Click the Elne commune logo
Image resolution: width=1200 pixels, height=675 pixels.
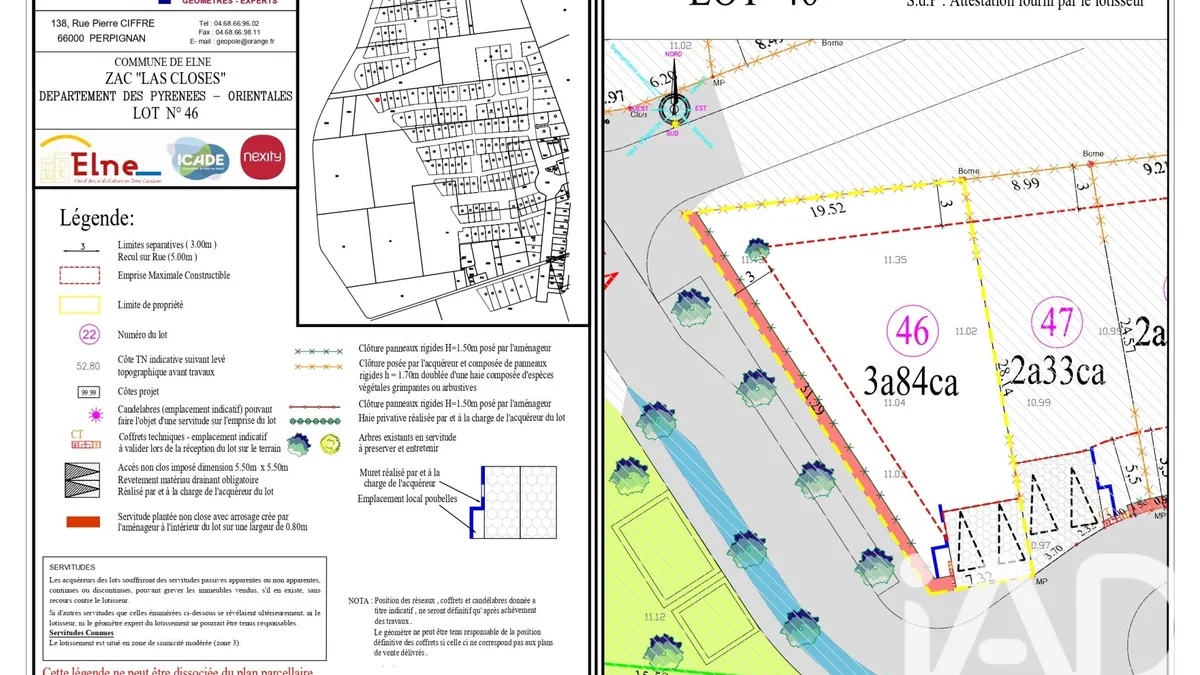click(99, 160)
